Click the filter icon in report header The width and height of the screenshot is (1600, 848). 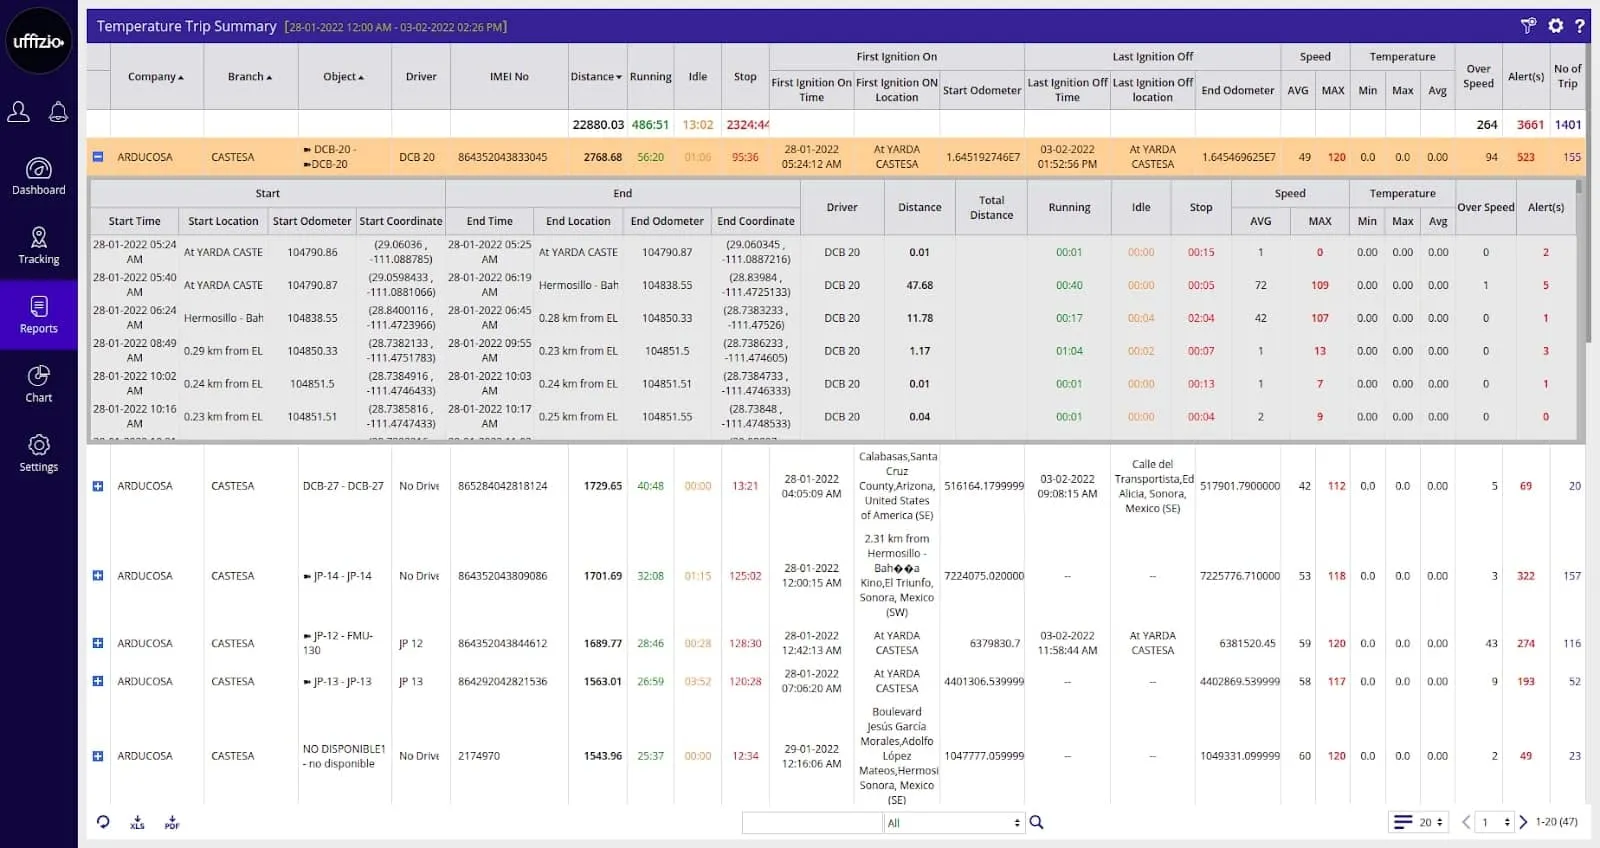[1528, 26]
